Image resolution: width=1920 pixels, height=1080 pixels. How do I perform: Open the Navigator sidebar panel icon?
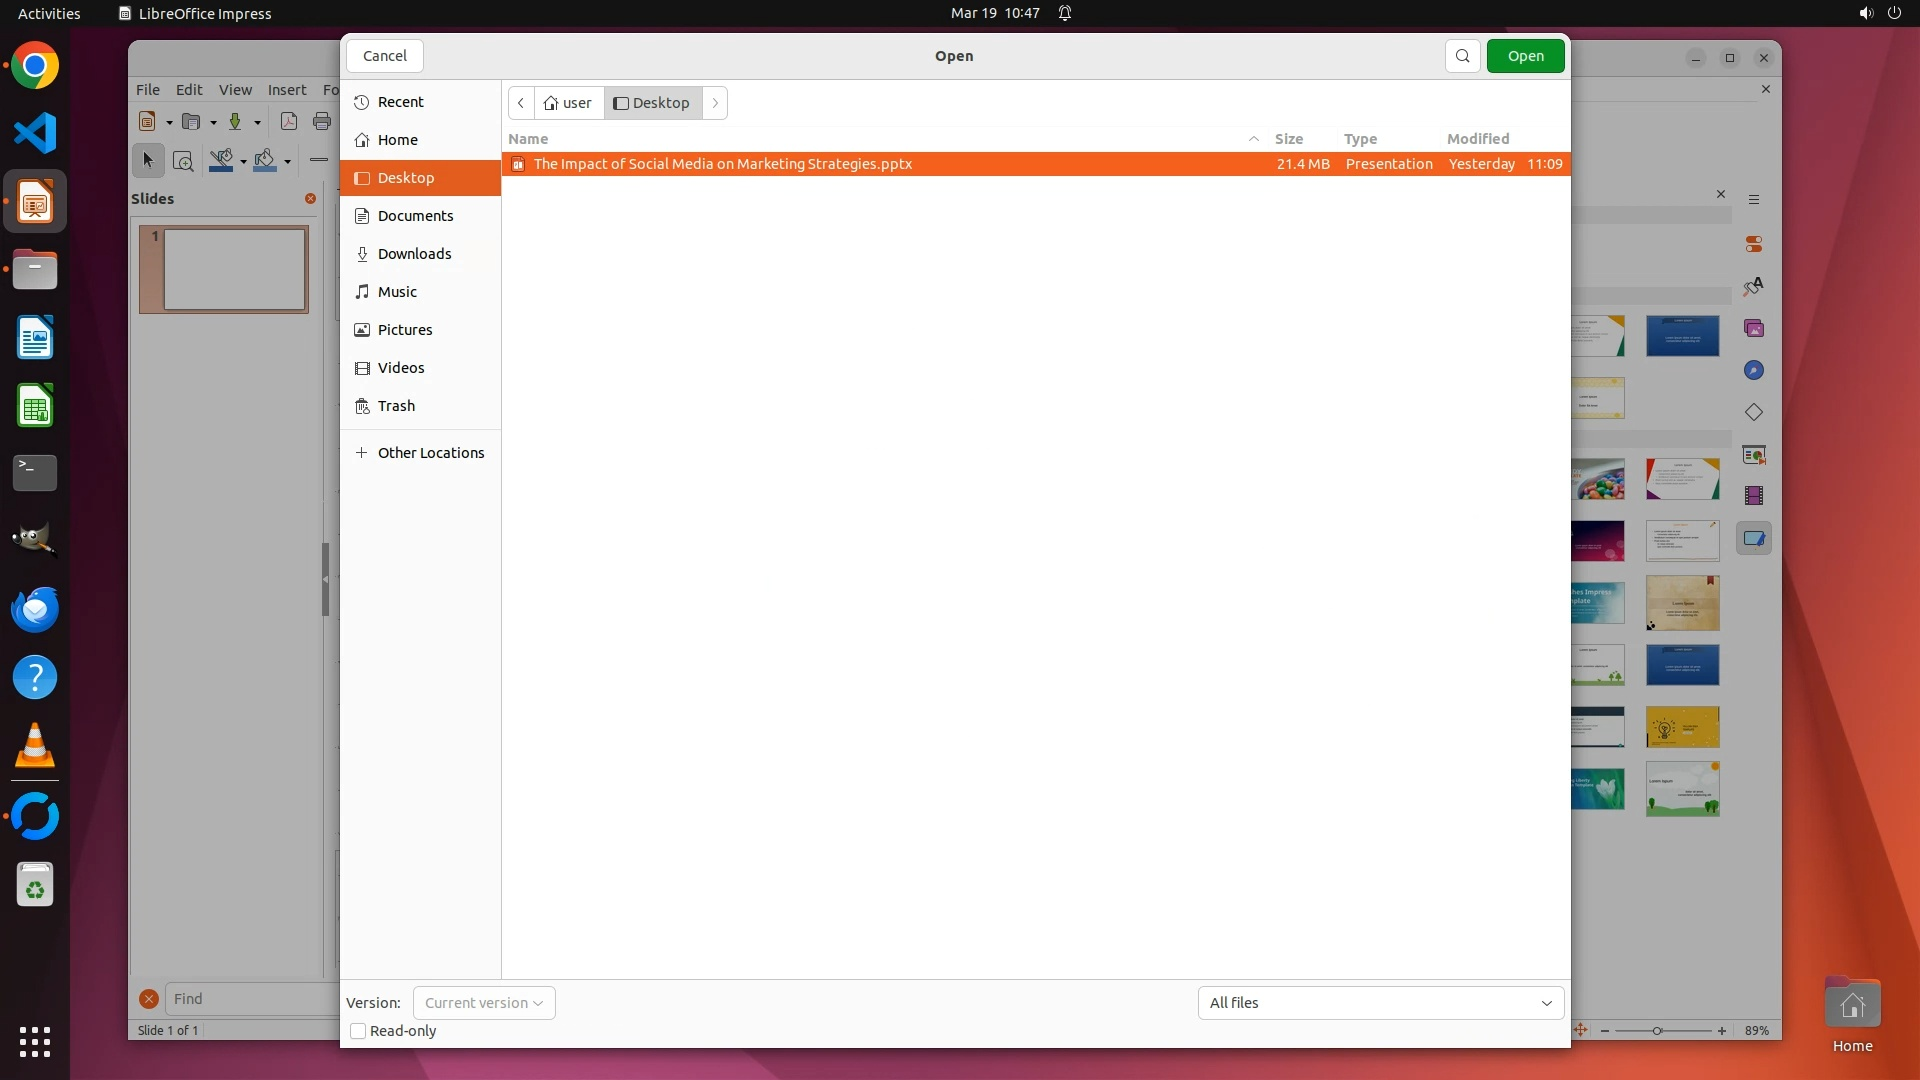coord(1754,371)
